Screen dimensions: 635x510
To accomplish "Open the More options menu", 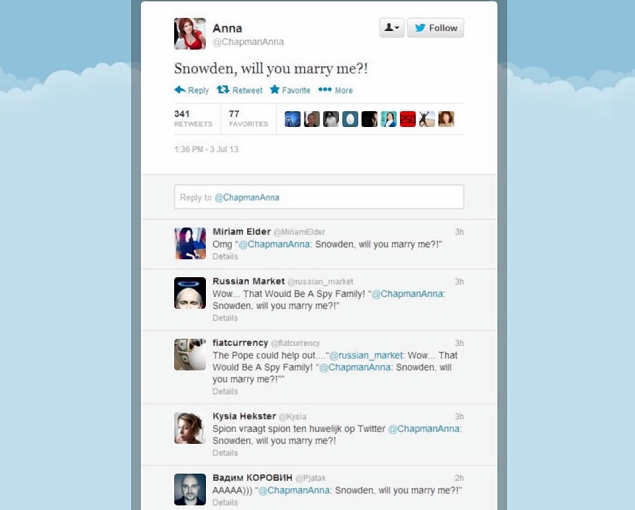I will click(x=335, y=90).
